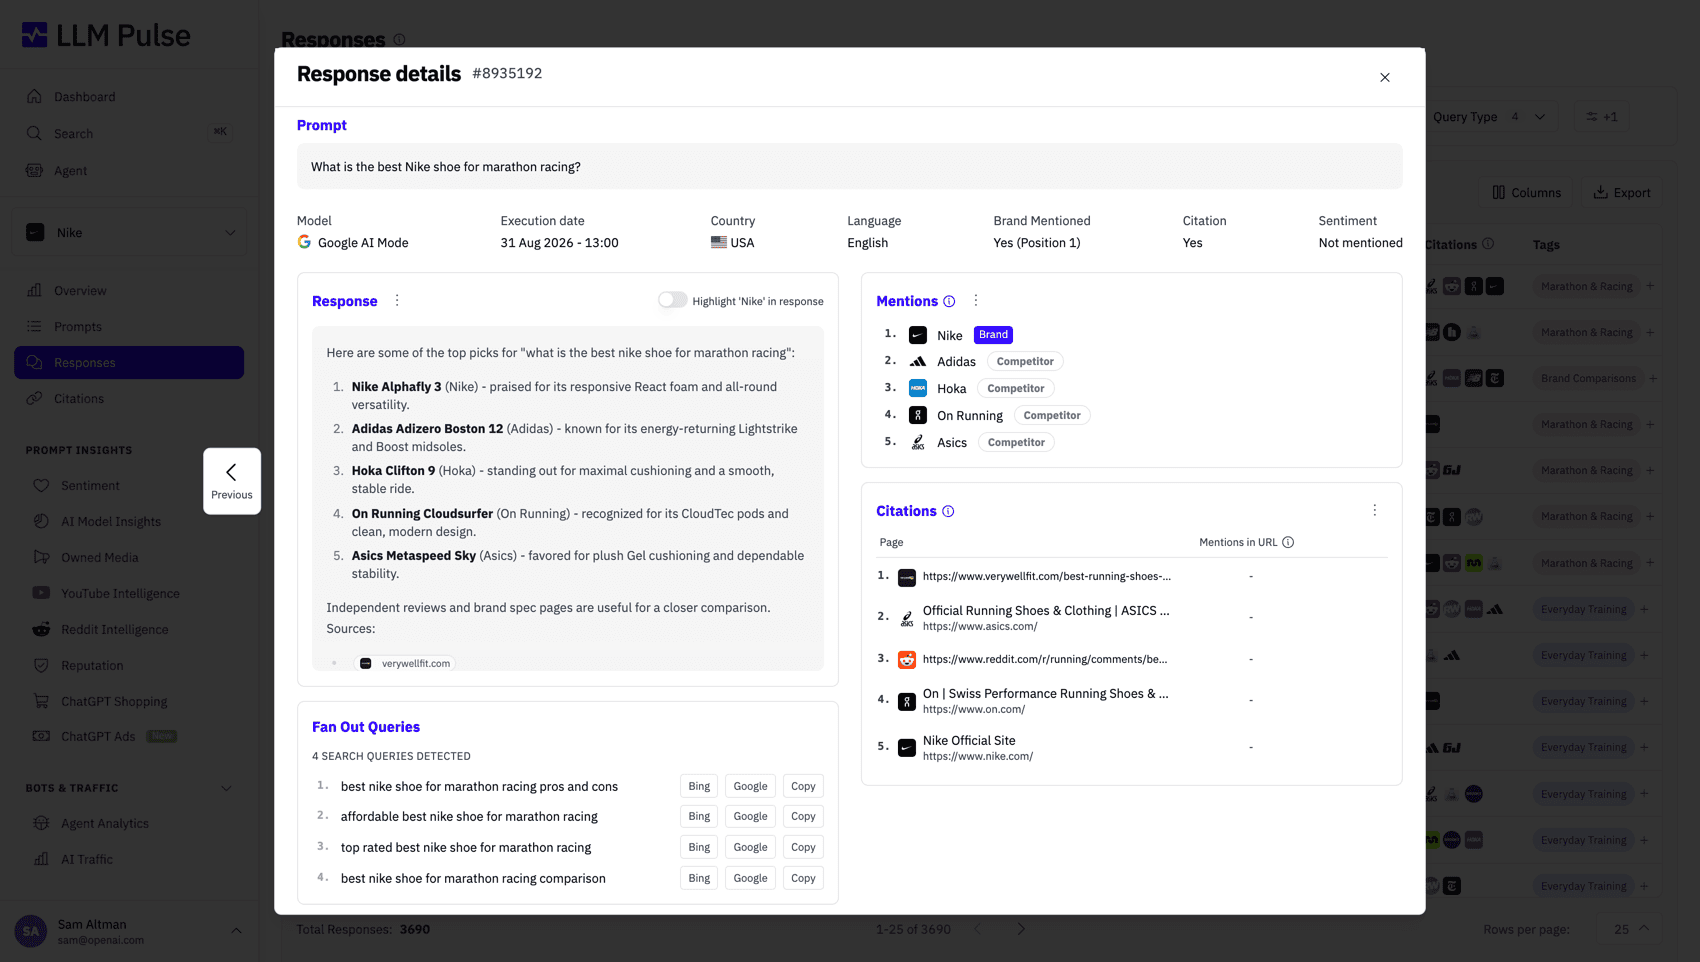The image size is (1700, 962).
Task: Click the Hoka logo in Mentions
Action: pyautogui.click(x=918, y=388)
